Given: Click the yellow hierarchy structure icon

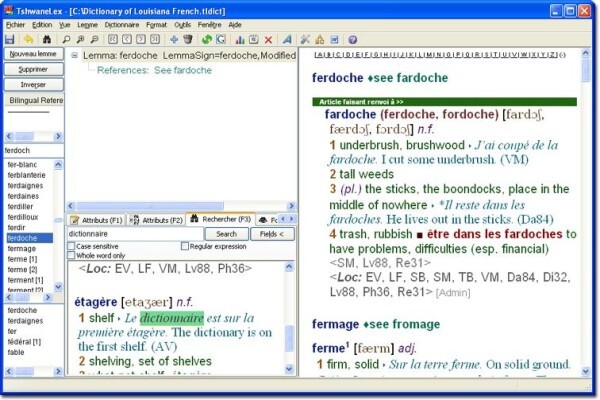Looking at the screenshot, I should point(320,39).
